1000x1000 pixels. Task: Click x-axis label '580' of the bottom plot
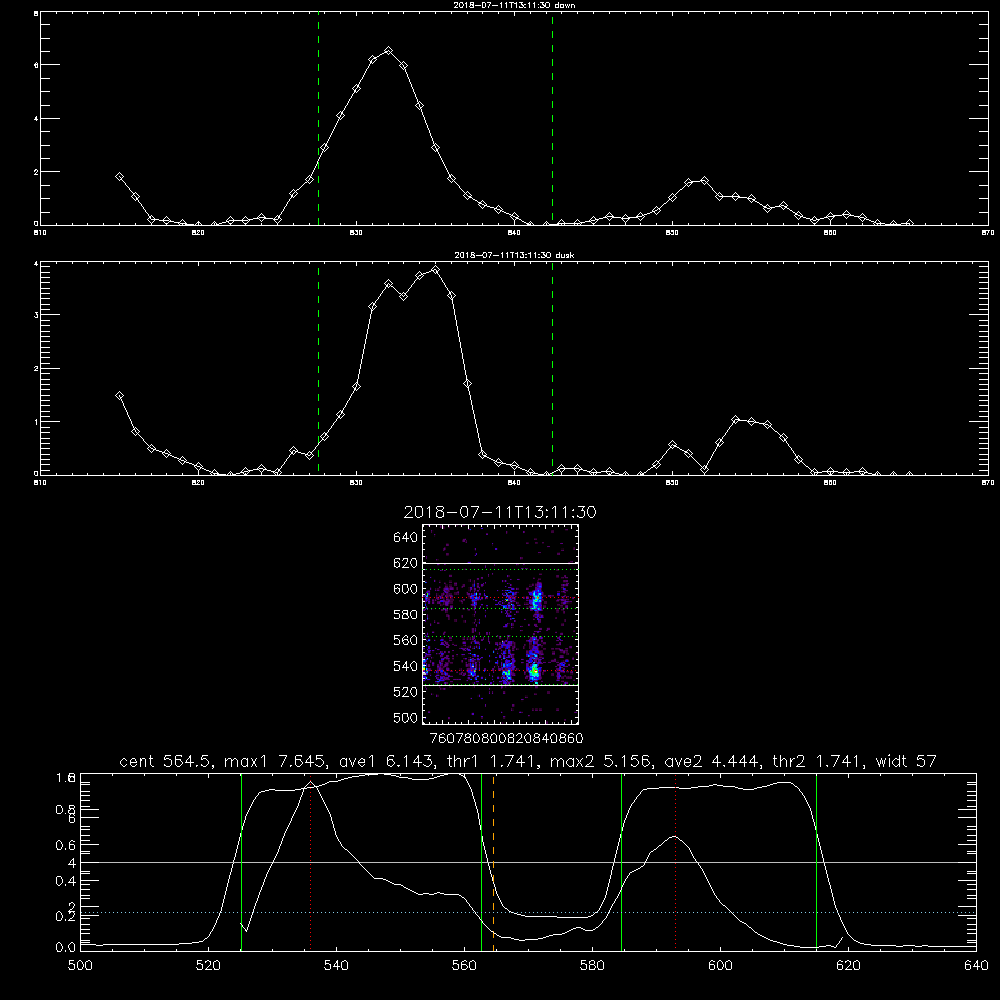[x=592, y=966]
